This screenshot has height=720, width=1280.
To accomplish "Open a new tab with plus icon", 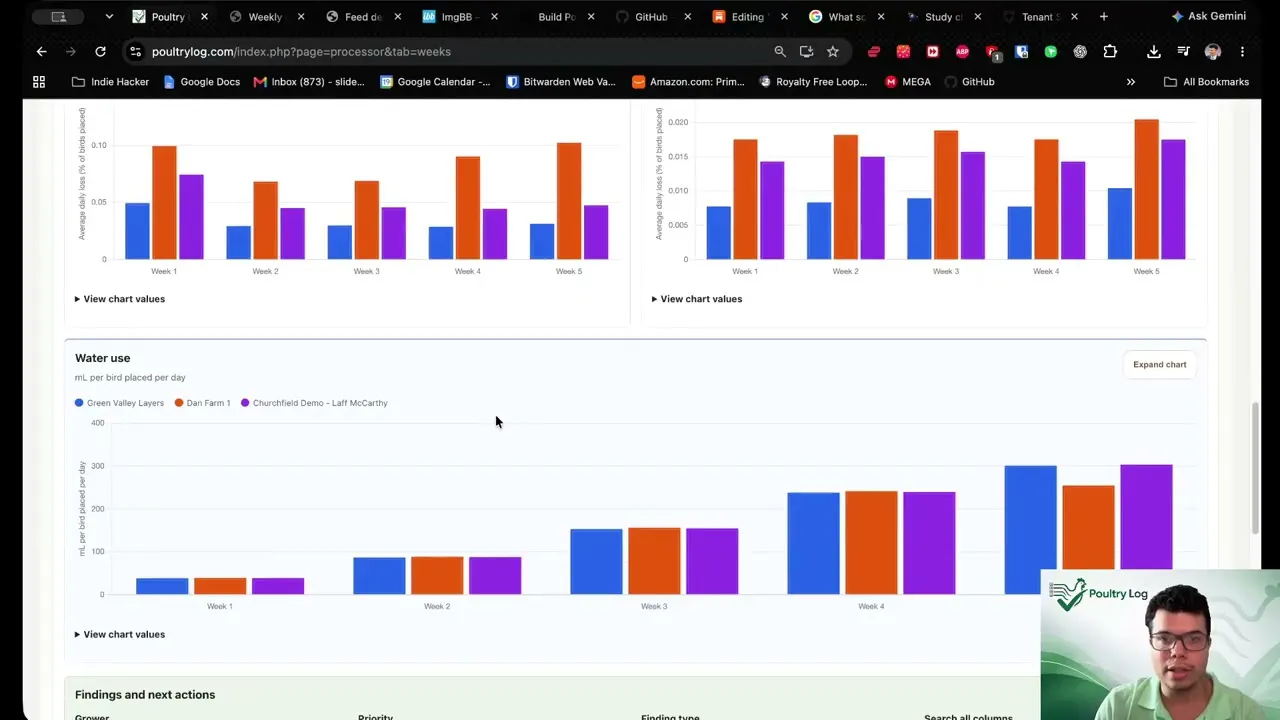I will pos(1103,16).
